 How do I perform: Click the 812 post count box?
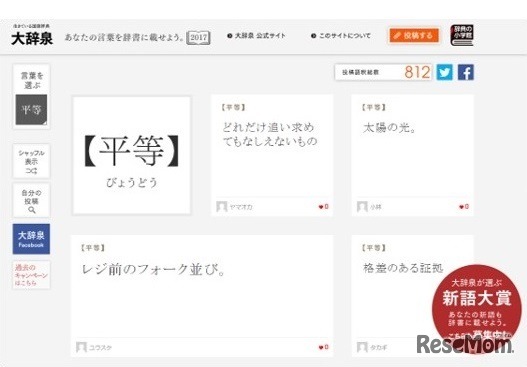[383, 72]
